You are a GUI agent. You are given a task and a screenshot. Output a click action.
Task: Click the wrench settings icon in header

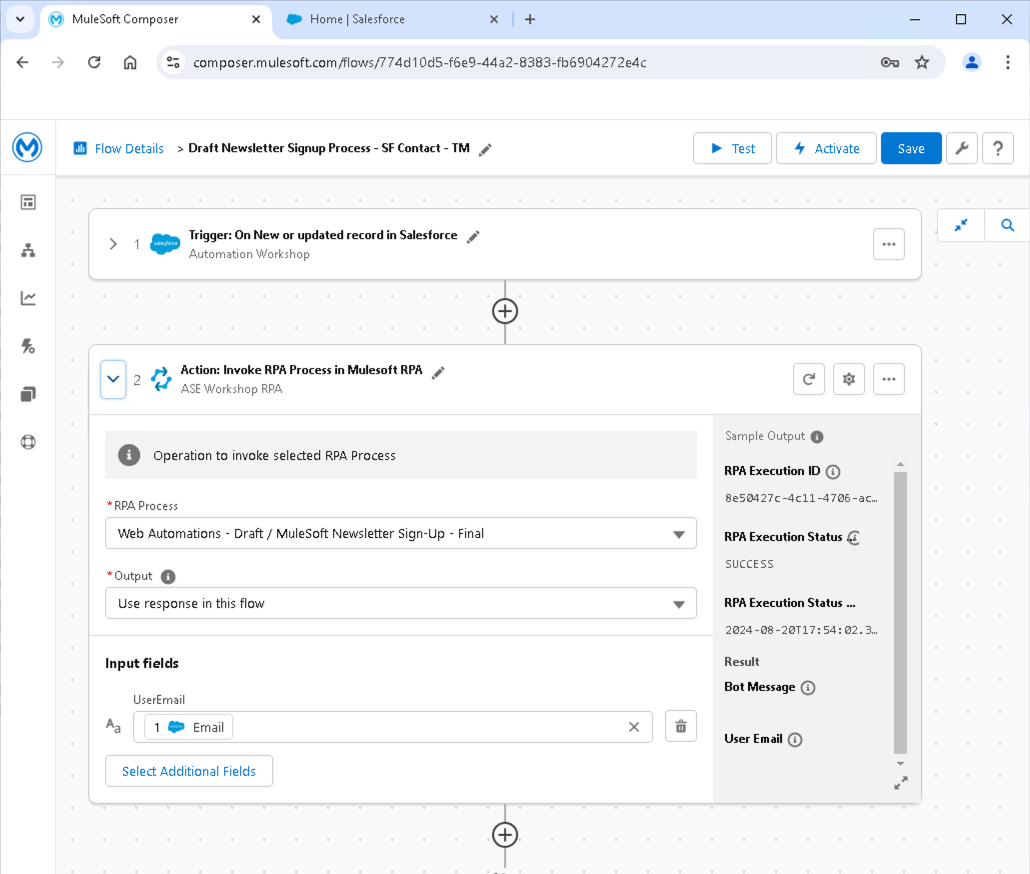(961, 148)
